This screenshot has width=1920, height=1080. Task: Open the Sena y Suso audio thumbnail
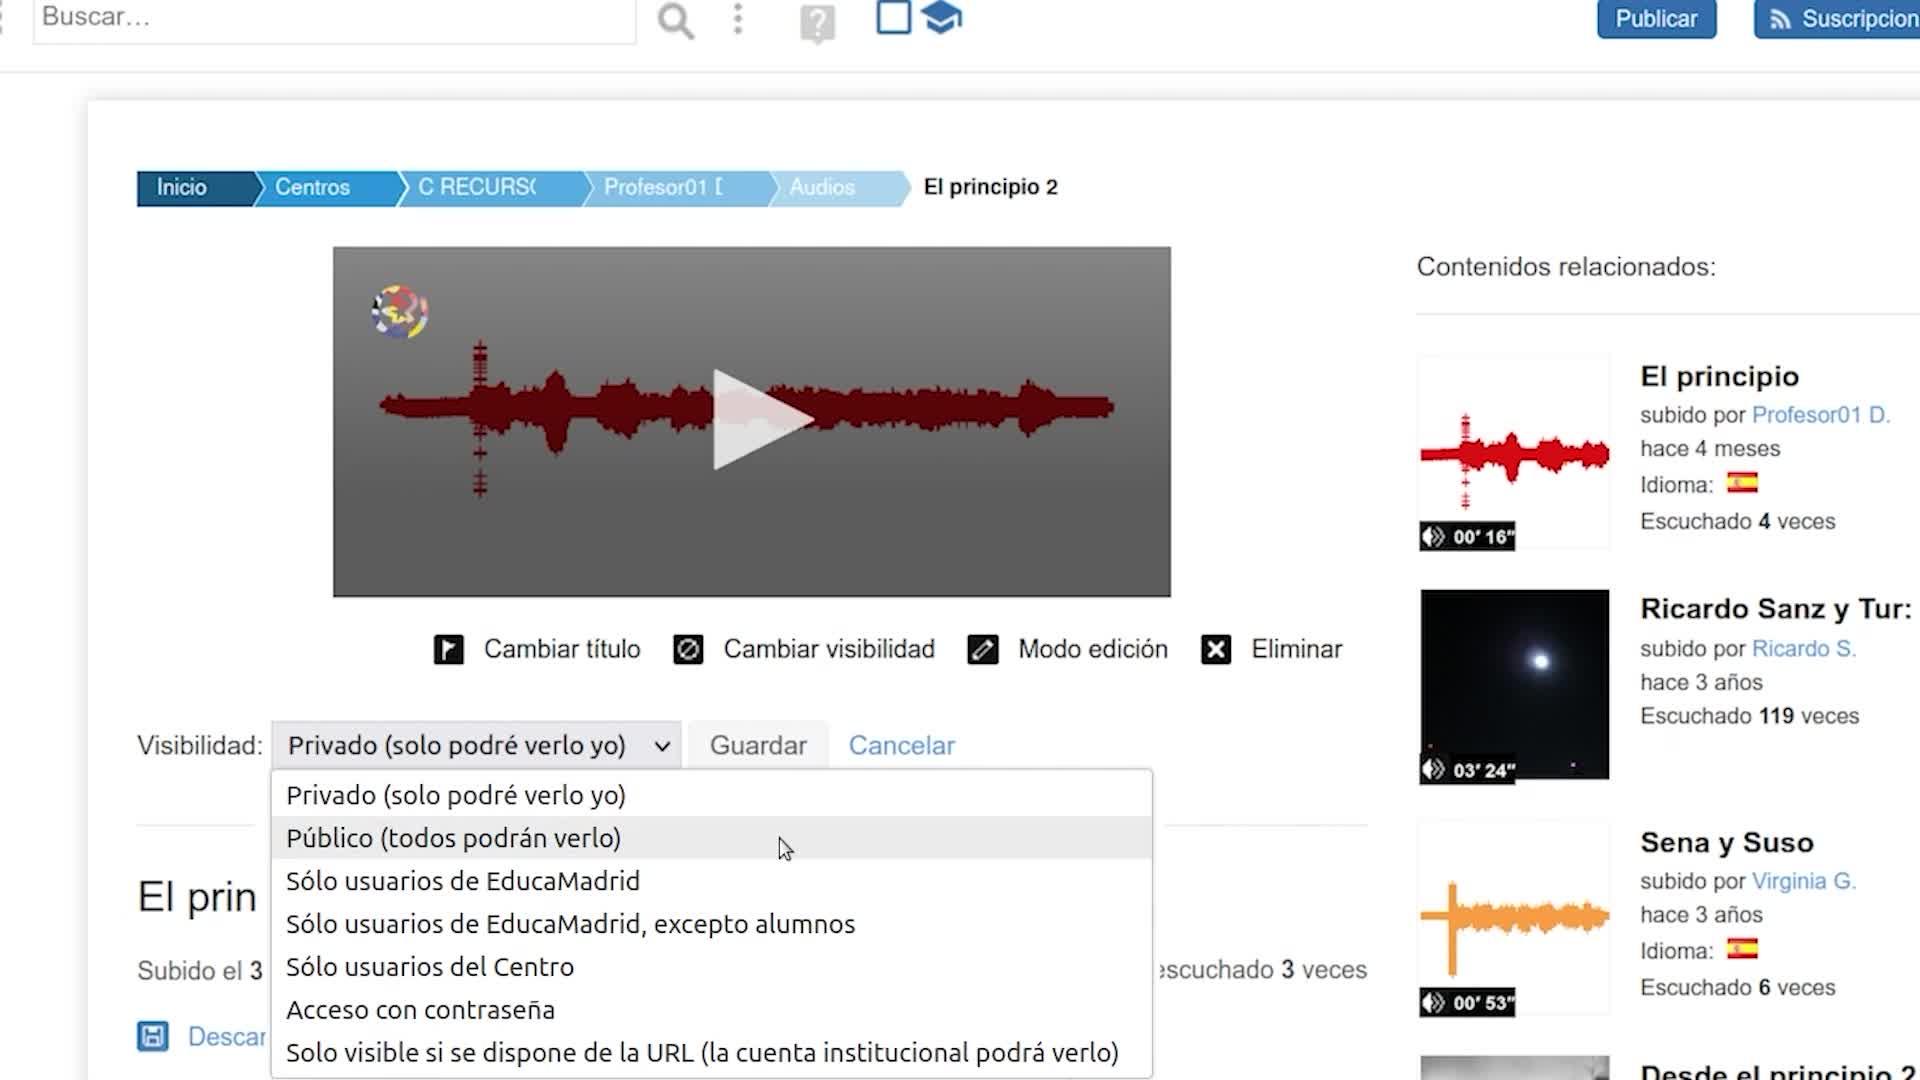tap(1514, 918)
